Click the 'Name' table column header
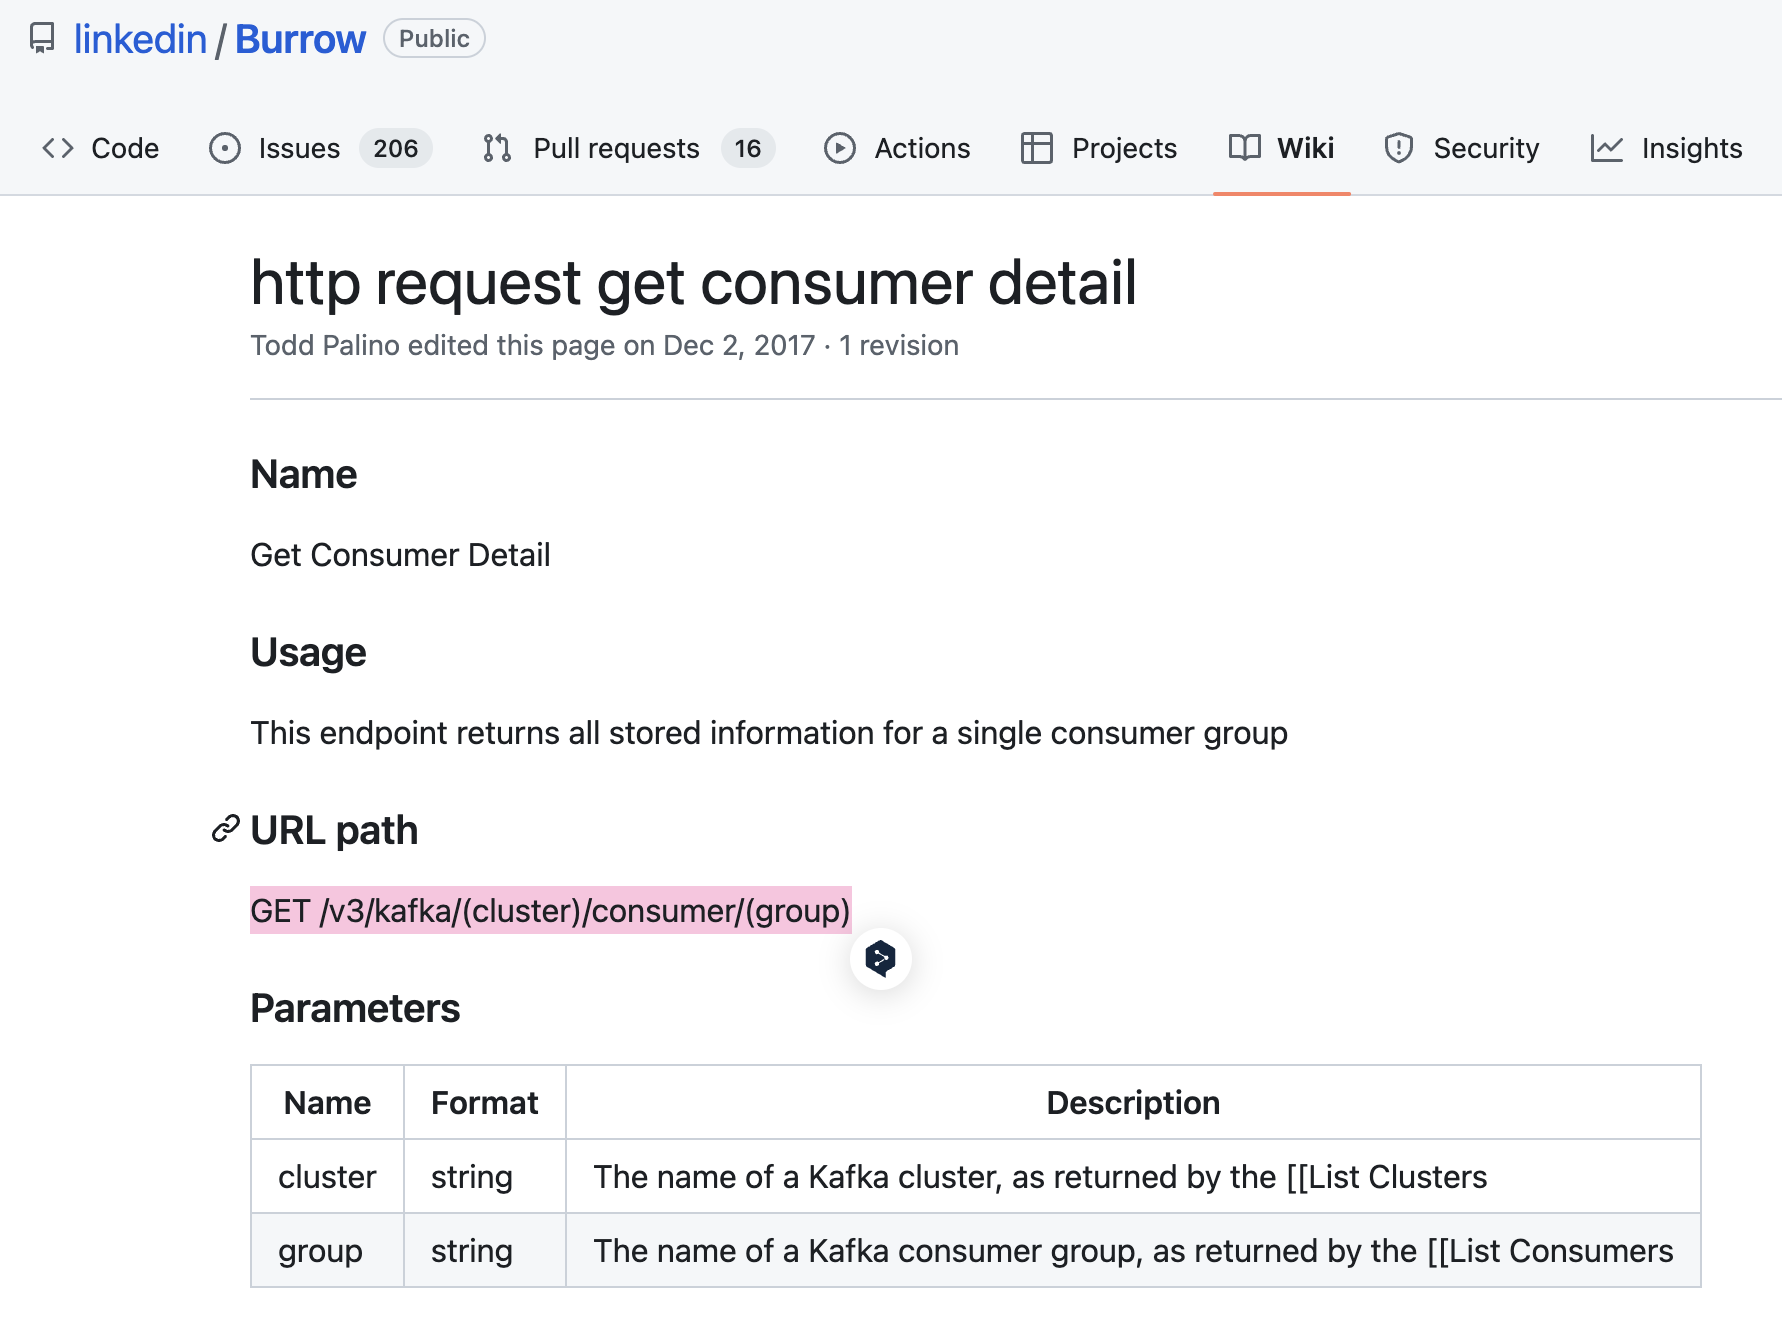This screenshot has width=1782, height=1320. [327, 1102]
